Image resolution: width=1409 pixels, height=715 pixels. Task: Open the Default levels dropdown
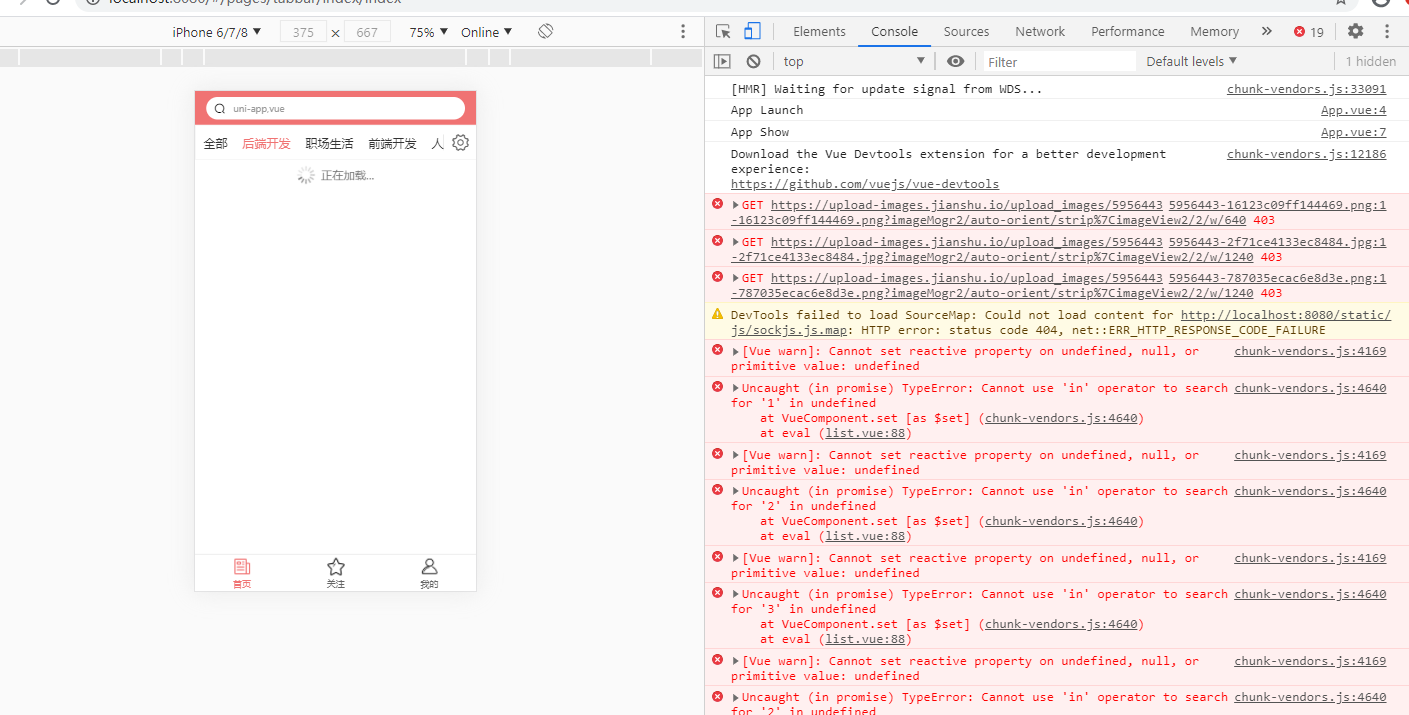1192,61
